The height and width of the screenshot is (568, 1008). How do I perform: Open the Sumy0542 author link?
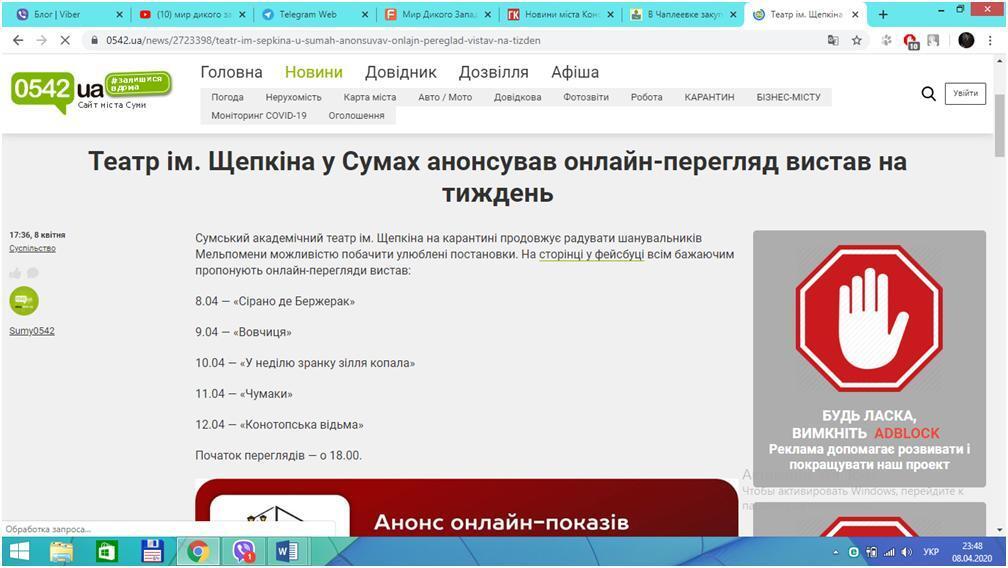pyautogui.click(x=32, y=331)
